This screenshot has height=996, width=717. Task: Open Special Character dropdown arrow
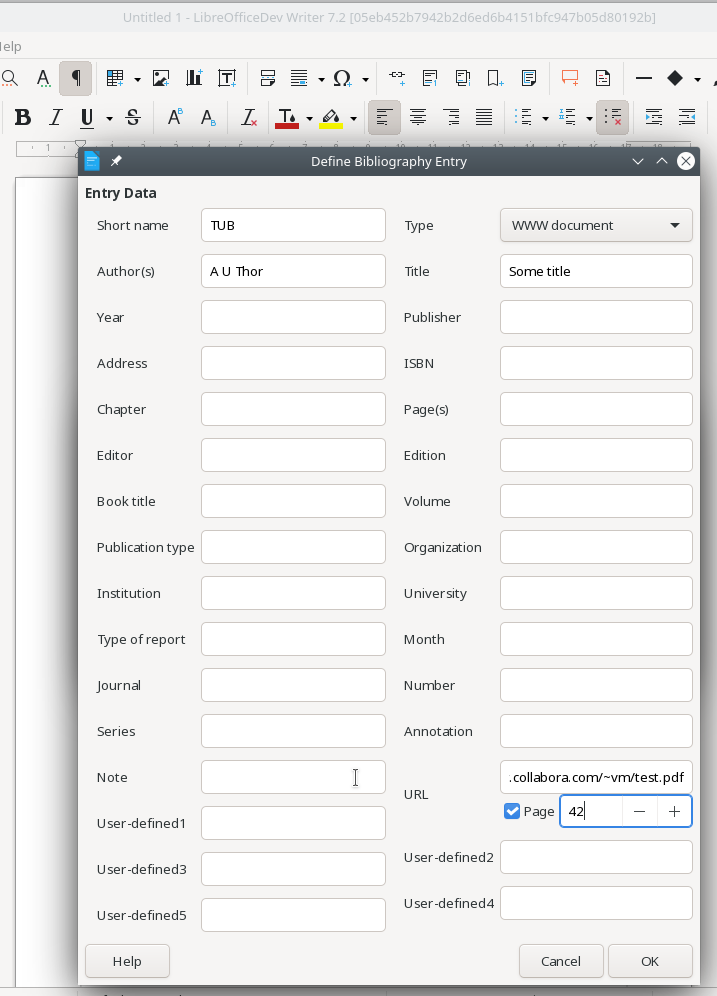click(365, 79)
